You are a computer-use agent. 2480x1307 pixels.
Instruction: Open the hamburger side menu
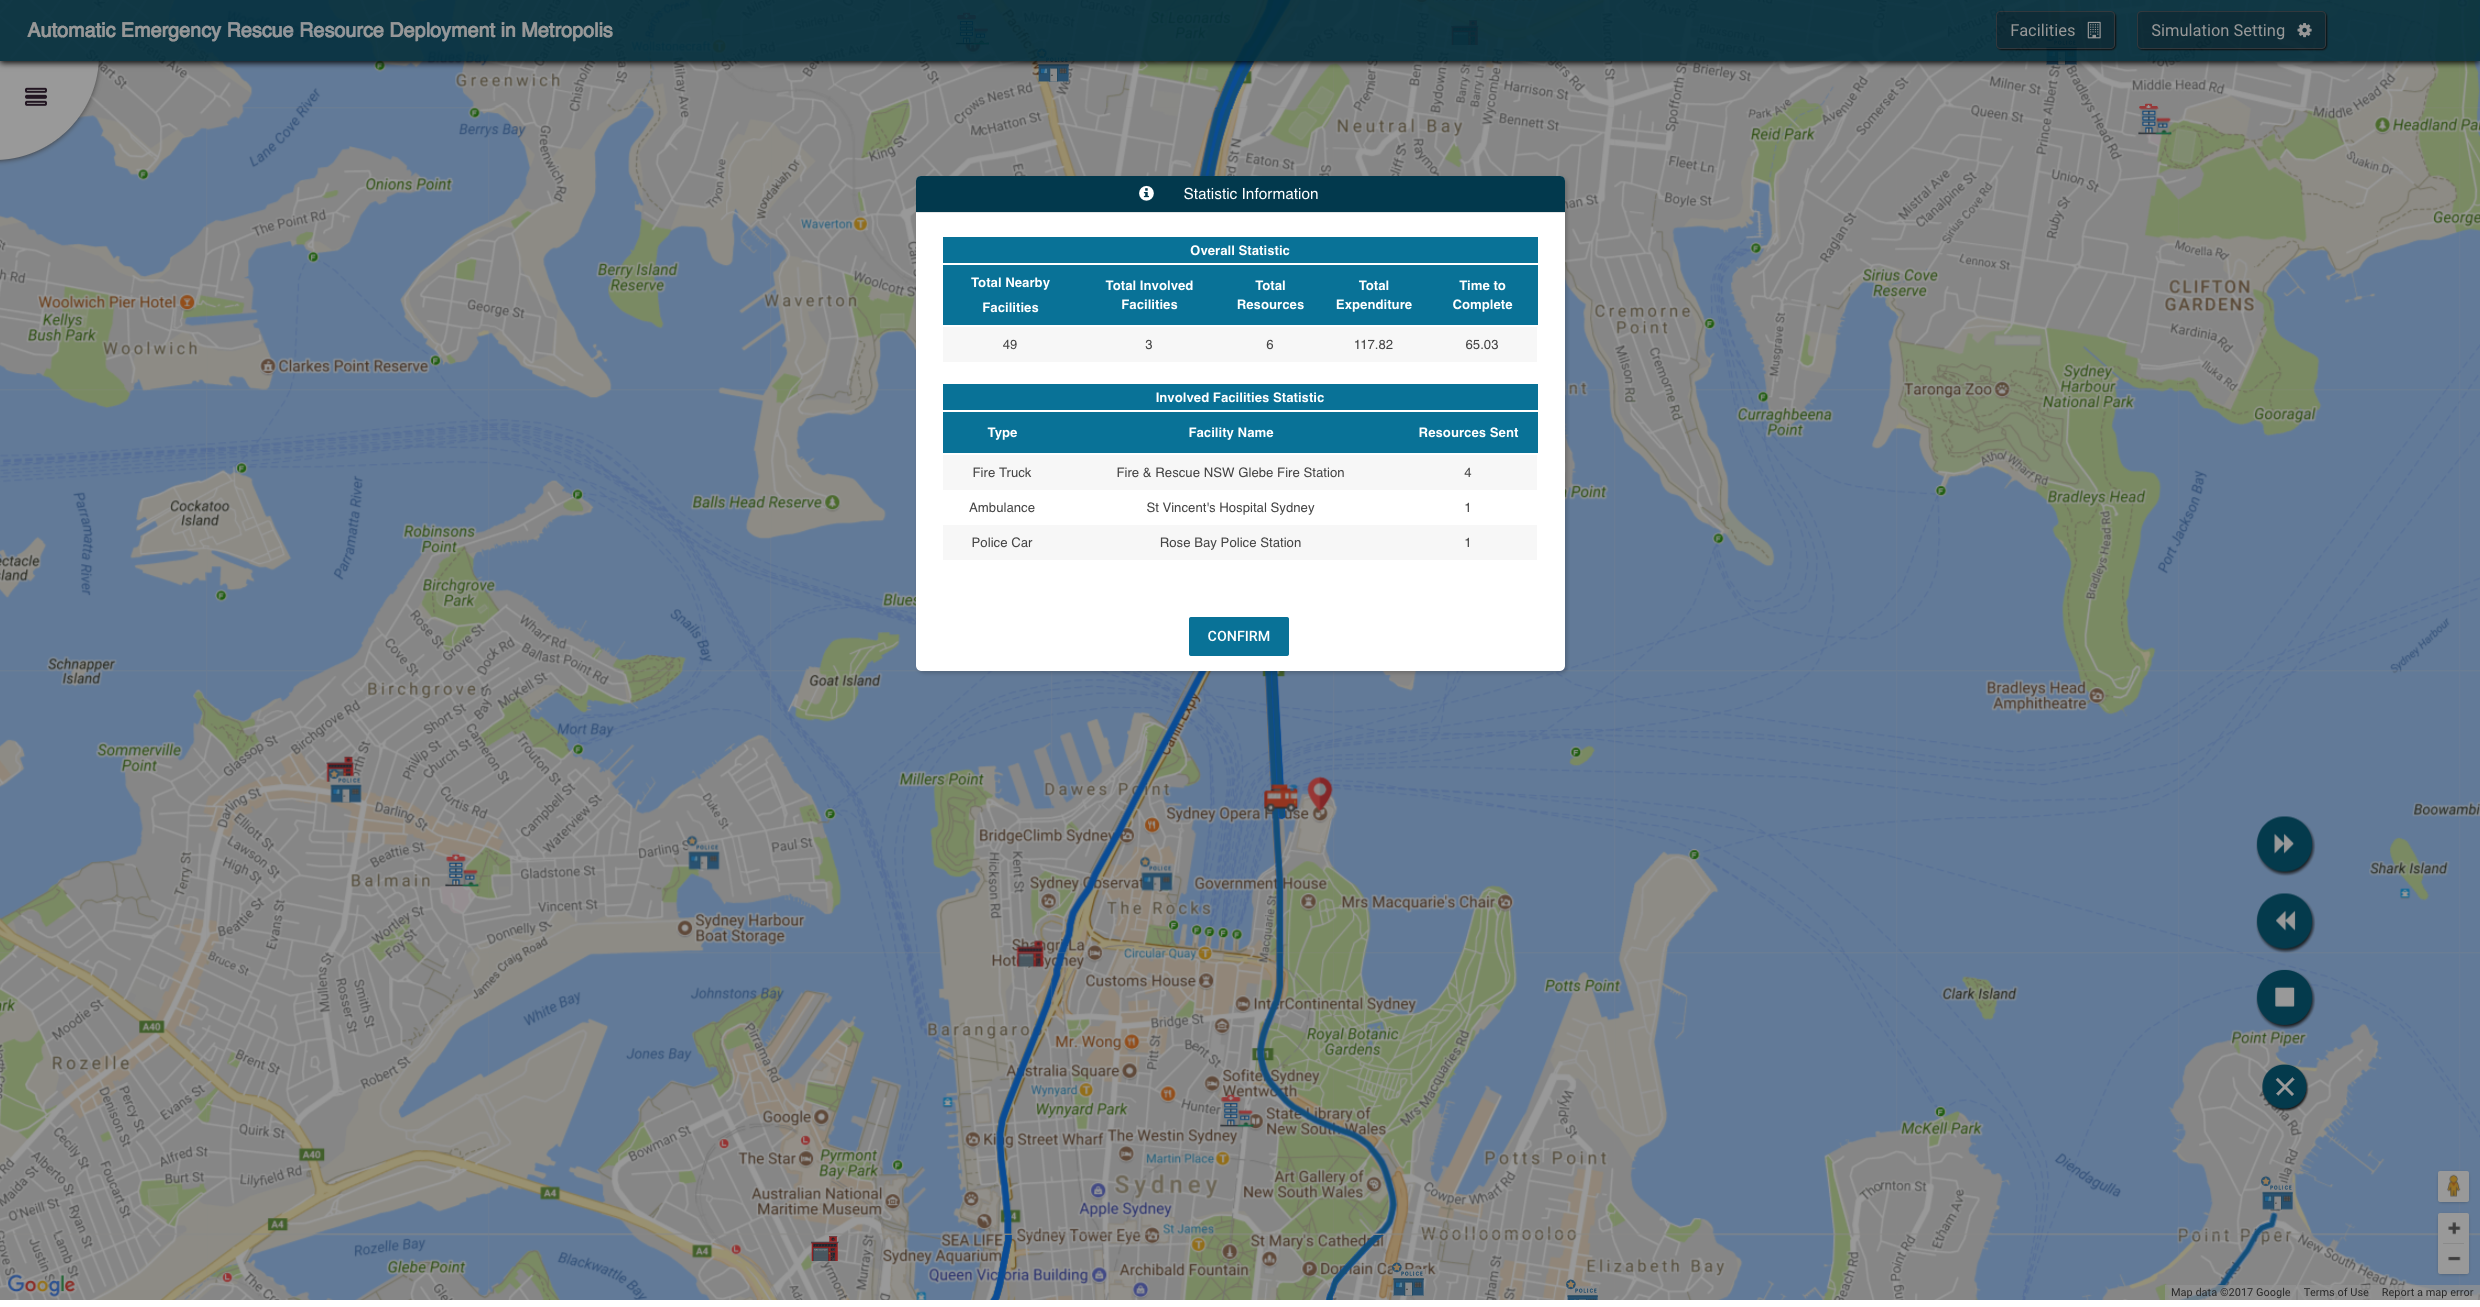click(36, 97)
